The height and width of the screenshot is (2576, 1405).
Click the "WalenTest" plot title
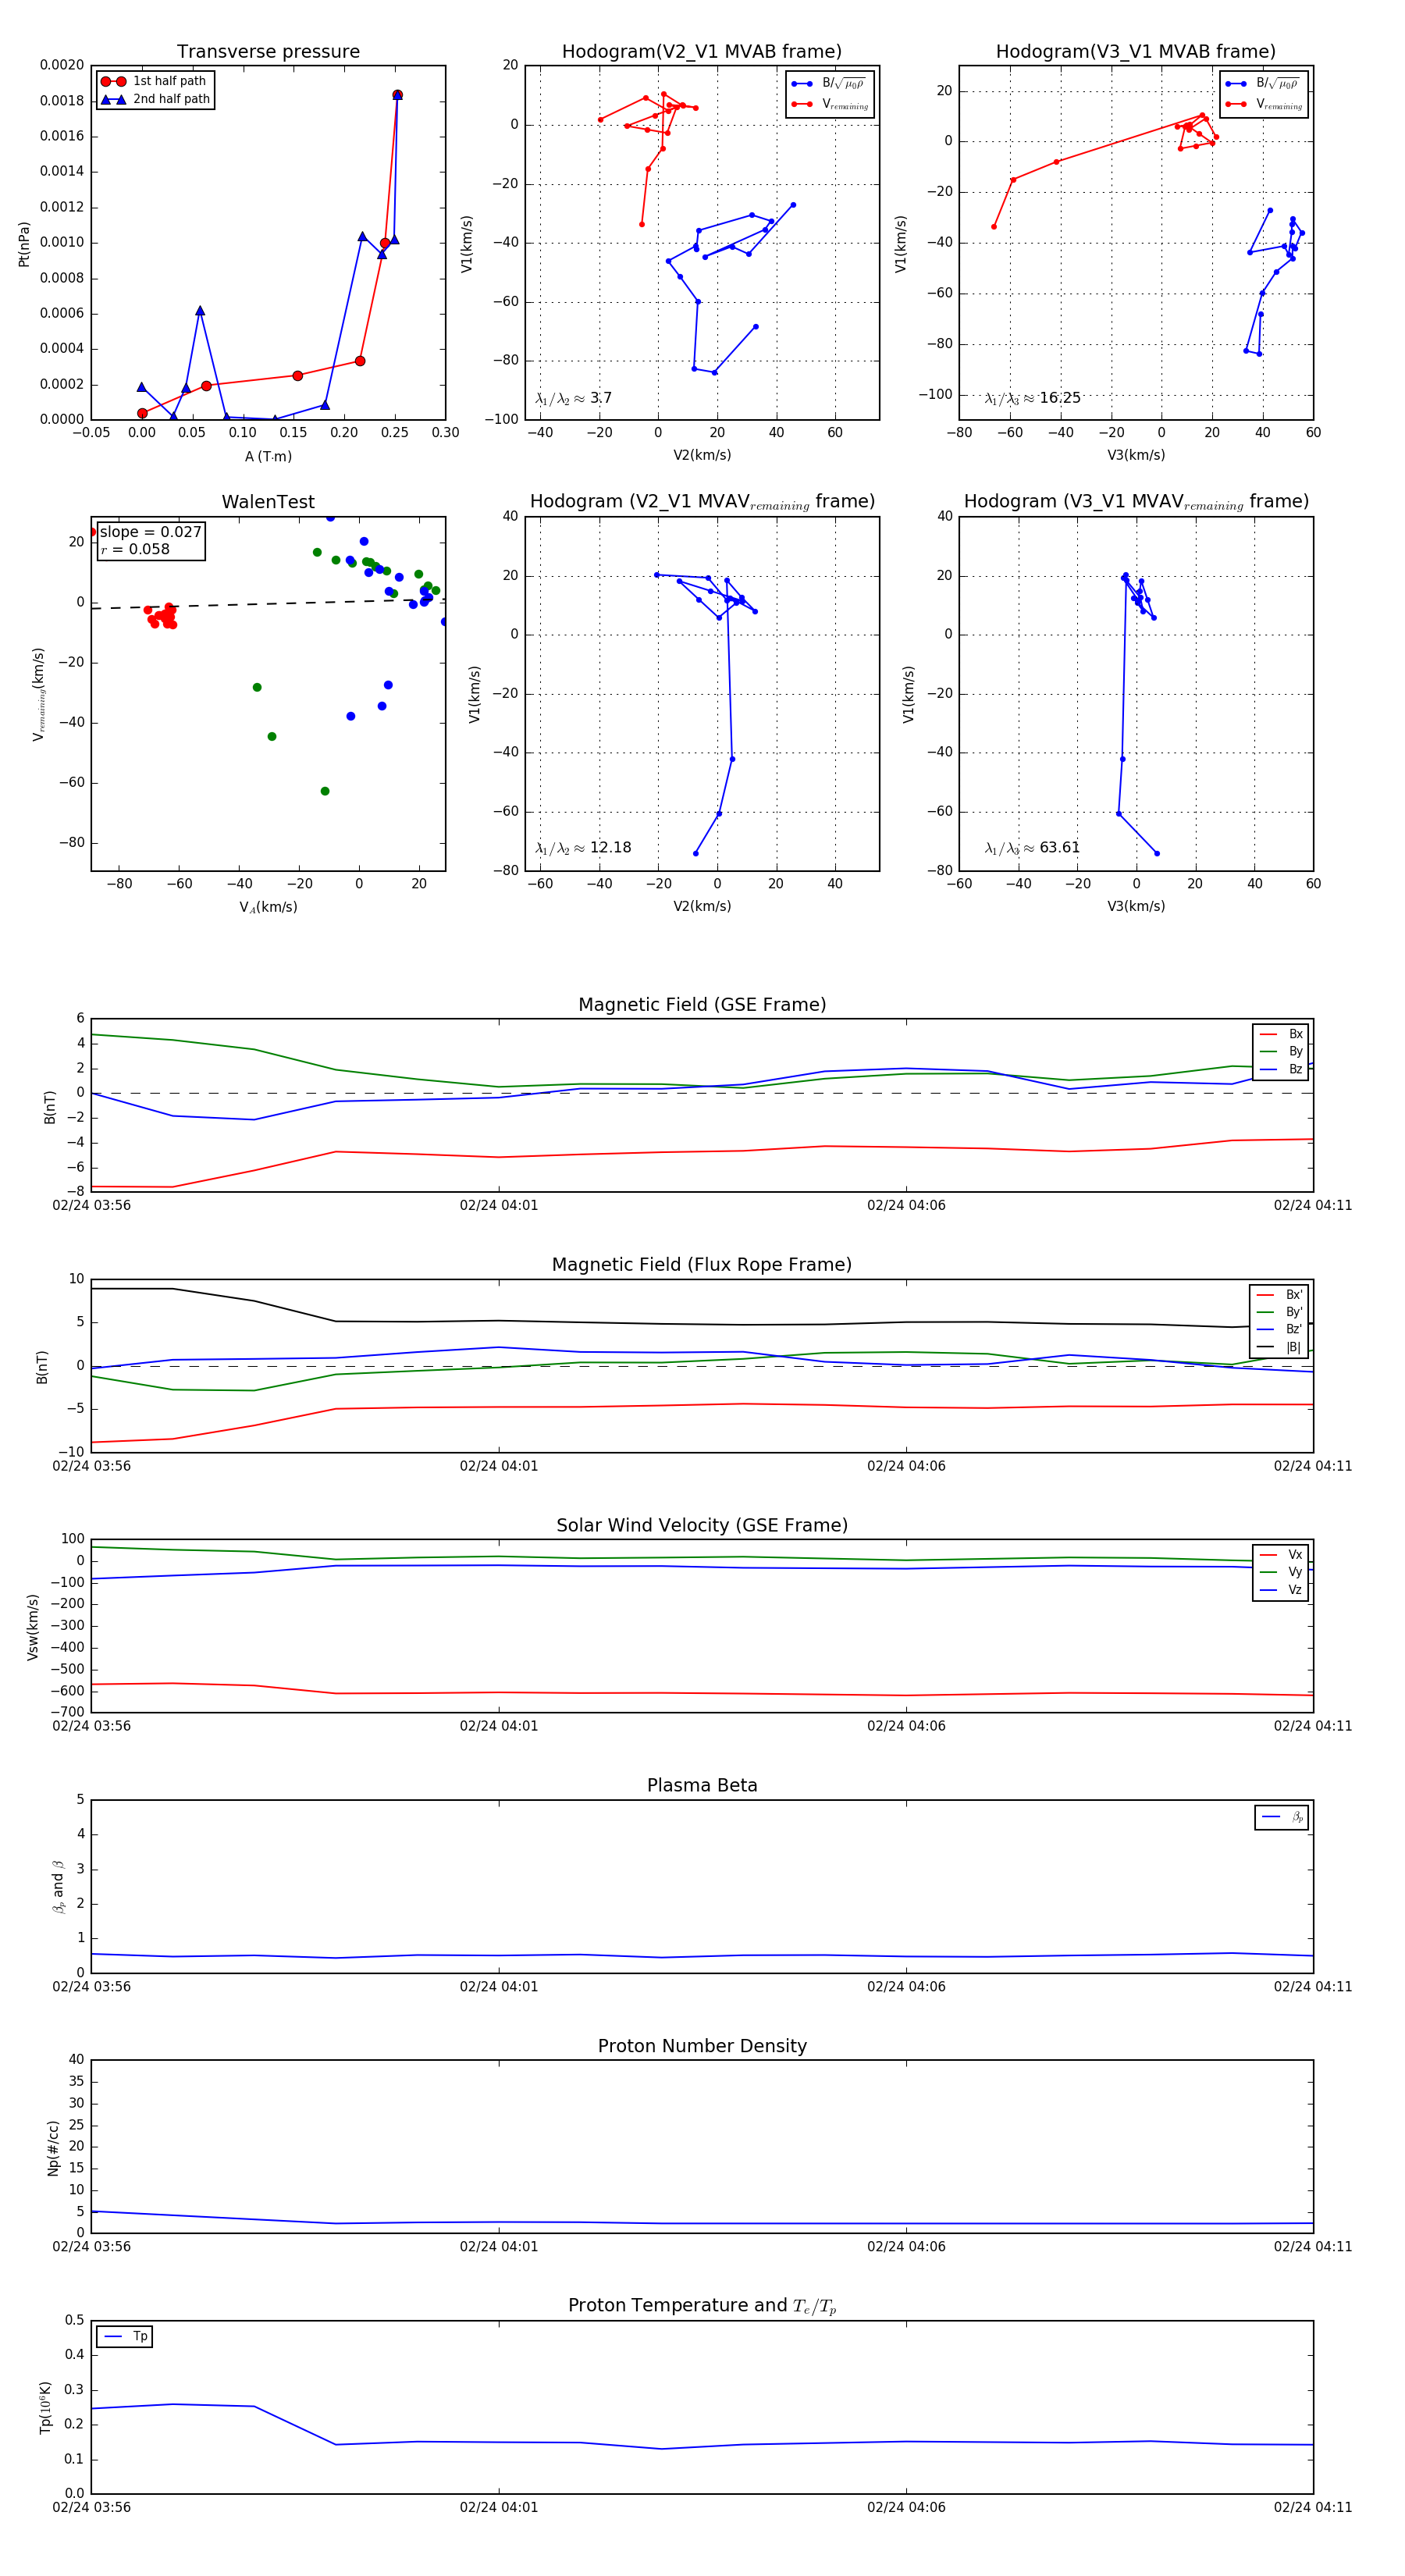click(268, 502)
